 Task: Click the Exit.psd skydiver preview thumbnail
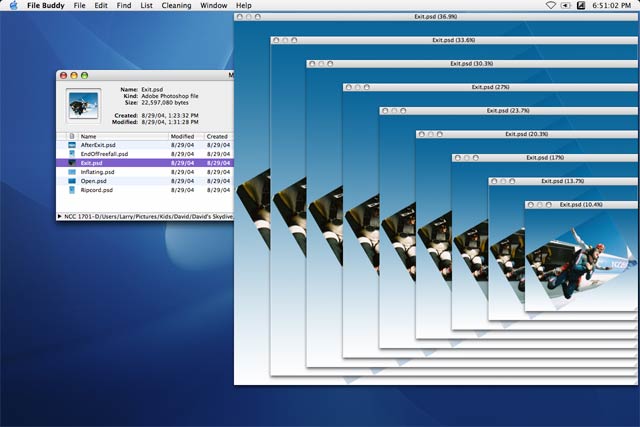point(83,105)
